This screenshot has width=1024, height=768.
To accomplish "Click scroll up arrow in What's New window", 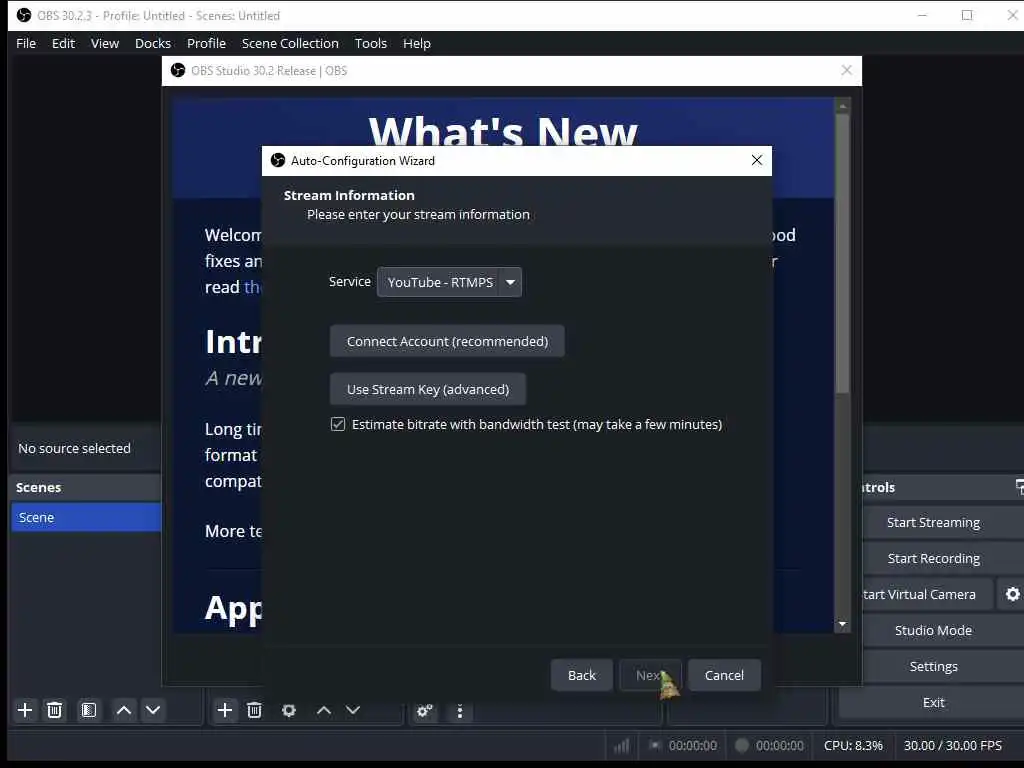I will [x=842, y=106].
